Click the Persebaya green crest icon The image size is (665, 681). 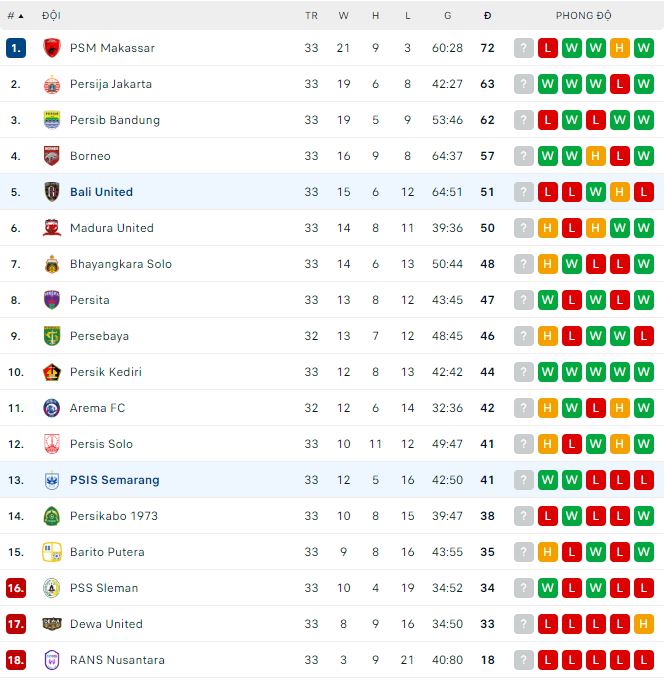52,336
